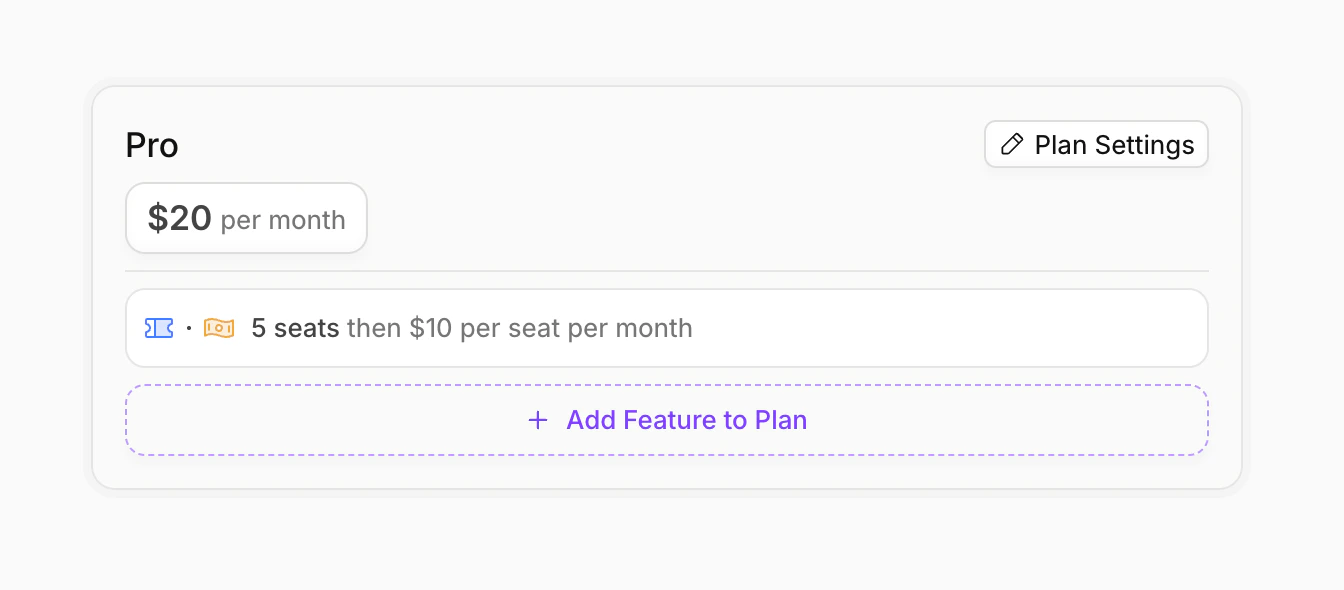The height and width of the screenshot is (590, 1344).
Task: Click the pencil icon on Plan Settings
Action: click(x=1012, y=145)
